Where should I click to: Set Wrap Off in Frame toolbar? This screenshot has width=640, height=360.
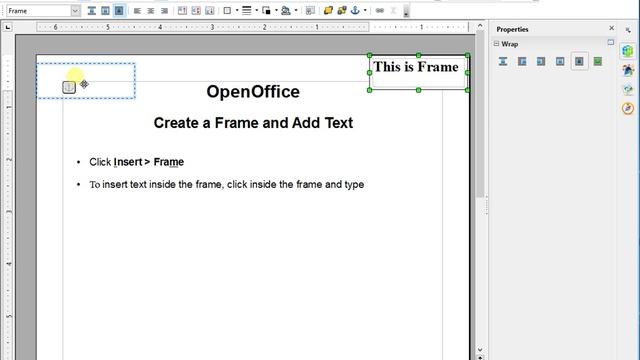pos(92,11)
